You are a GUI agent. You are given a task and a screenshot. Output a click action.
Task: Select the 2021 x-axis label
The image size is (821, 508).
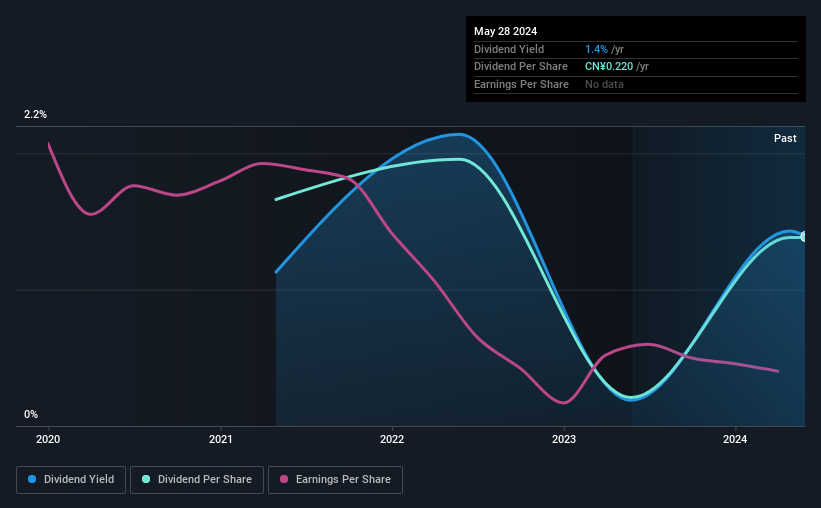click(220, 439)
